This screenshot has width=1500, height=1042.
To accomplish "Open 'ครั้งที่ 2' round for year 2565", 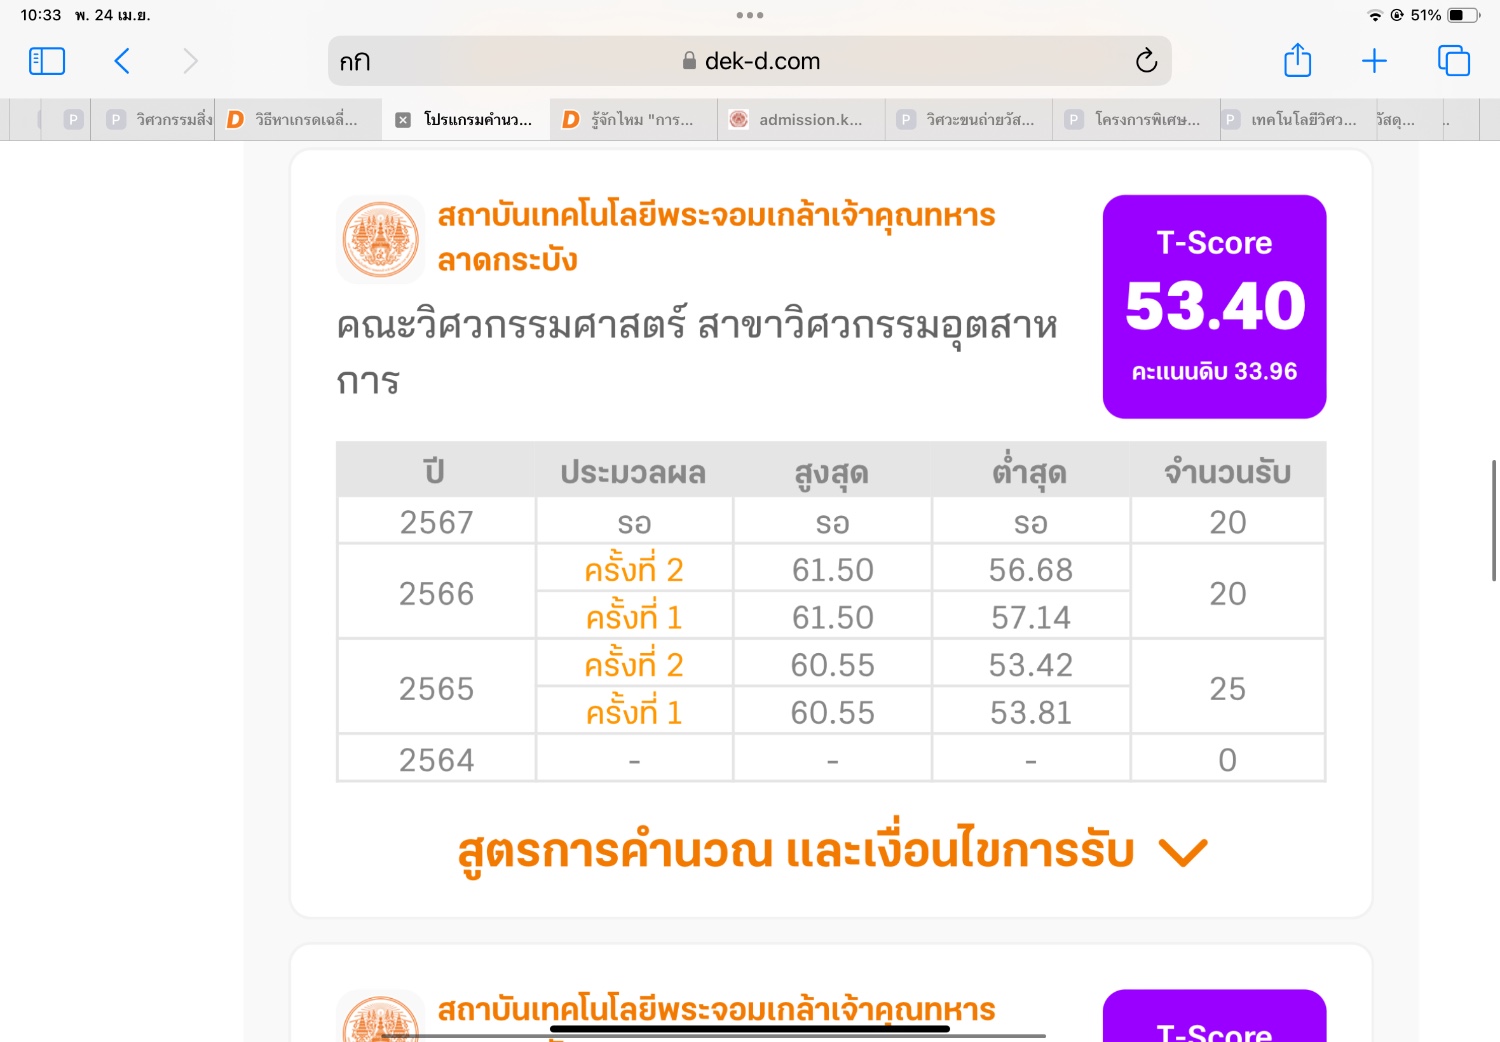I will 634,665.
